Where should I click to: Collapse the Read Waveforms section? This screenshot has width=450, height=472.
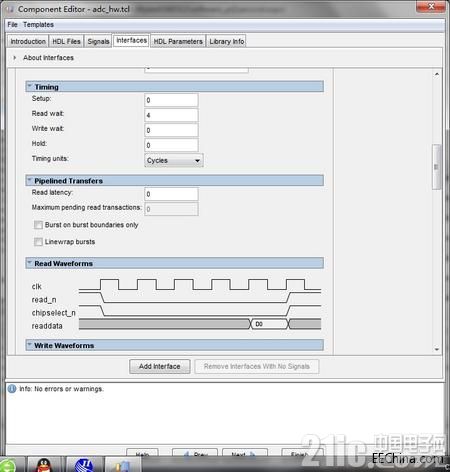[x=30, y=263]
